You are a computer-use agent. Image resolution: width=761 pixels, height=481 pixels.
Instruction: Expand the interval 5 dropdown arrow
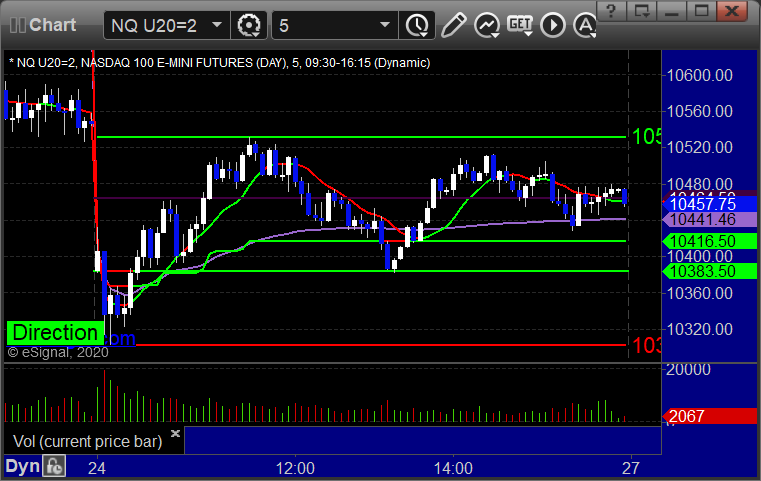[x=385, y=25]
